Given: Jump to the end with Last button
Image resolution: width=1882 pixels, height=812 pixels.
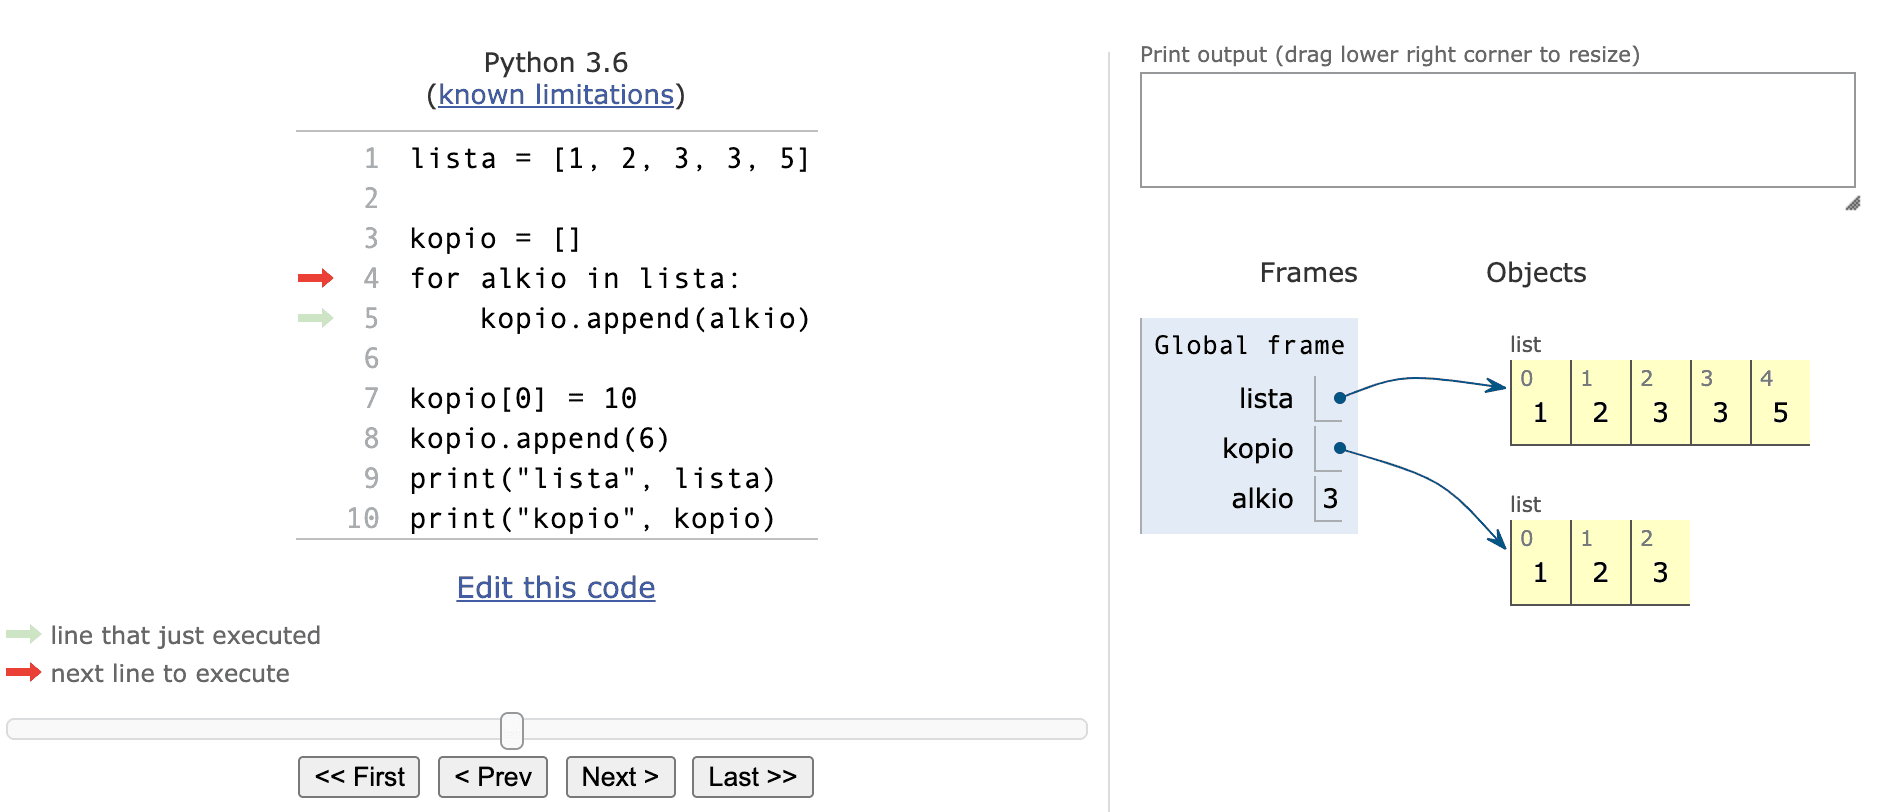Looking at the screenshot, I should (x=752, y=777).
